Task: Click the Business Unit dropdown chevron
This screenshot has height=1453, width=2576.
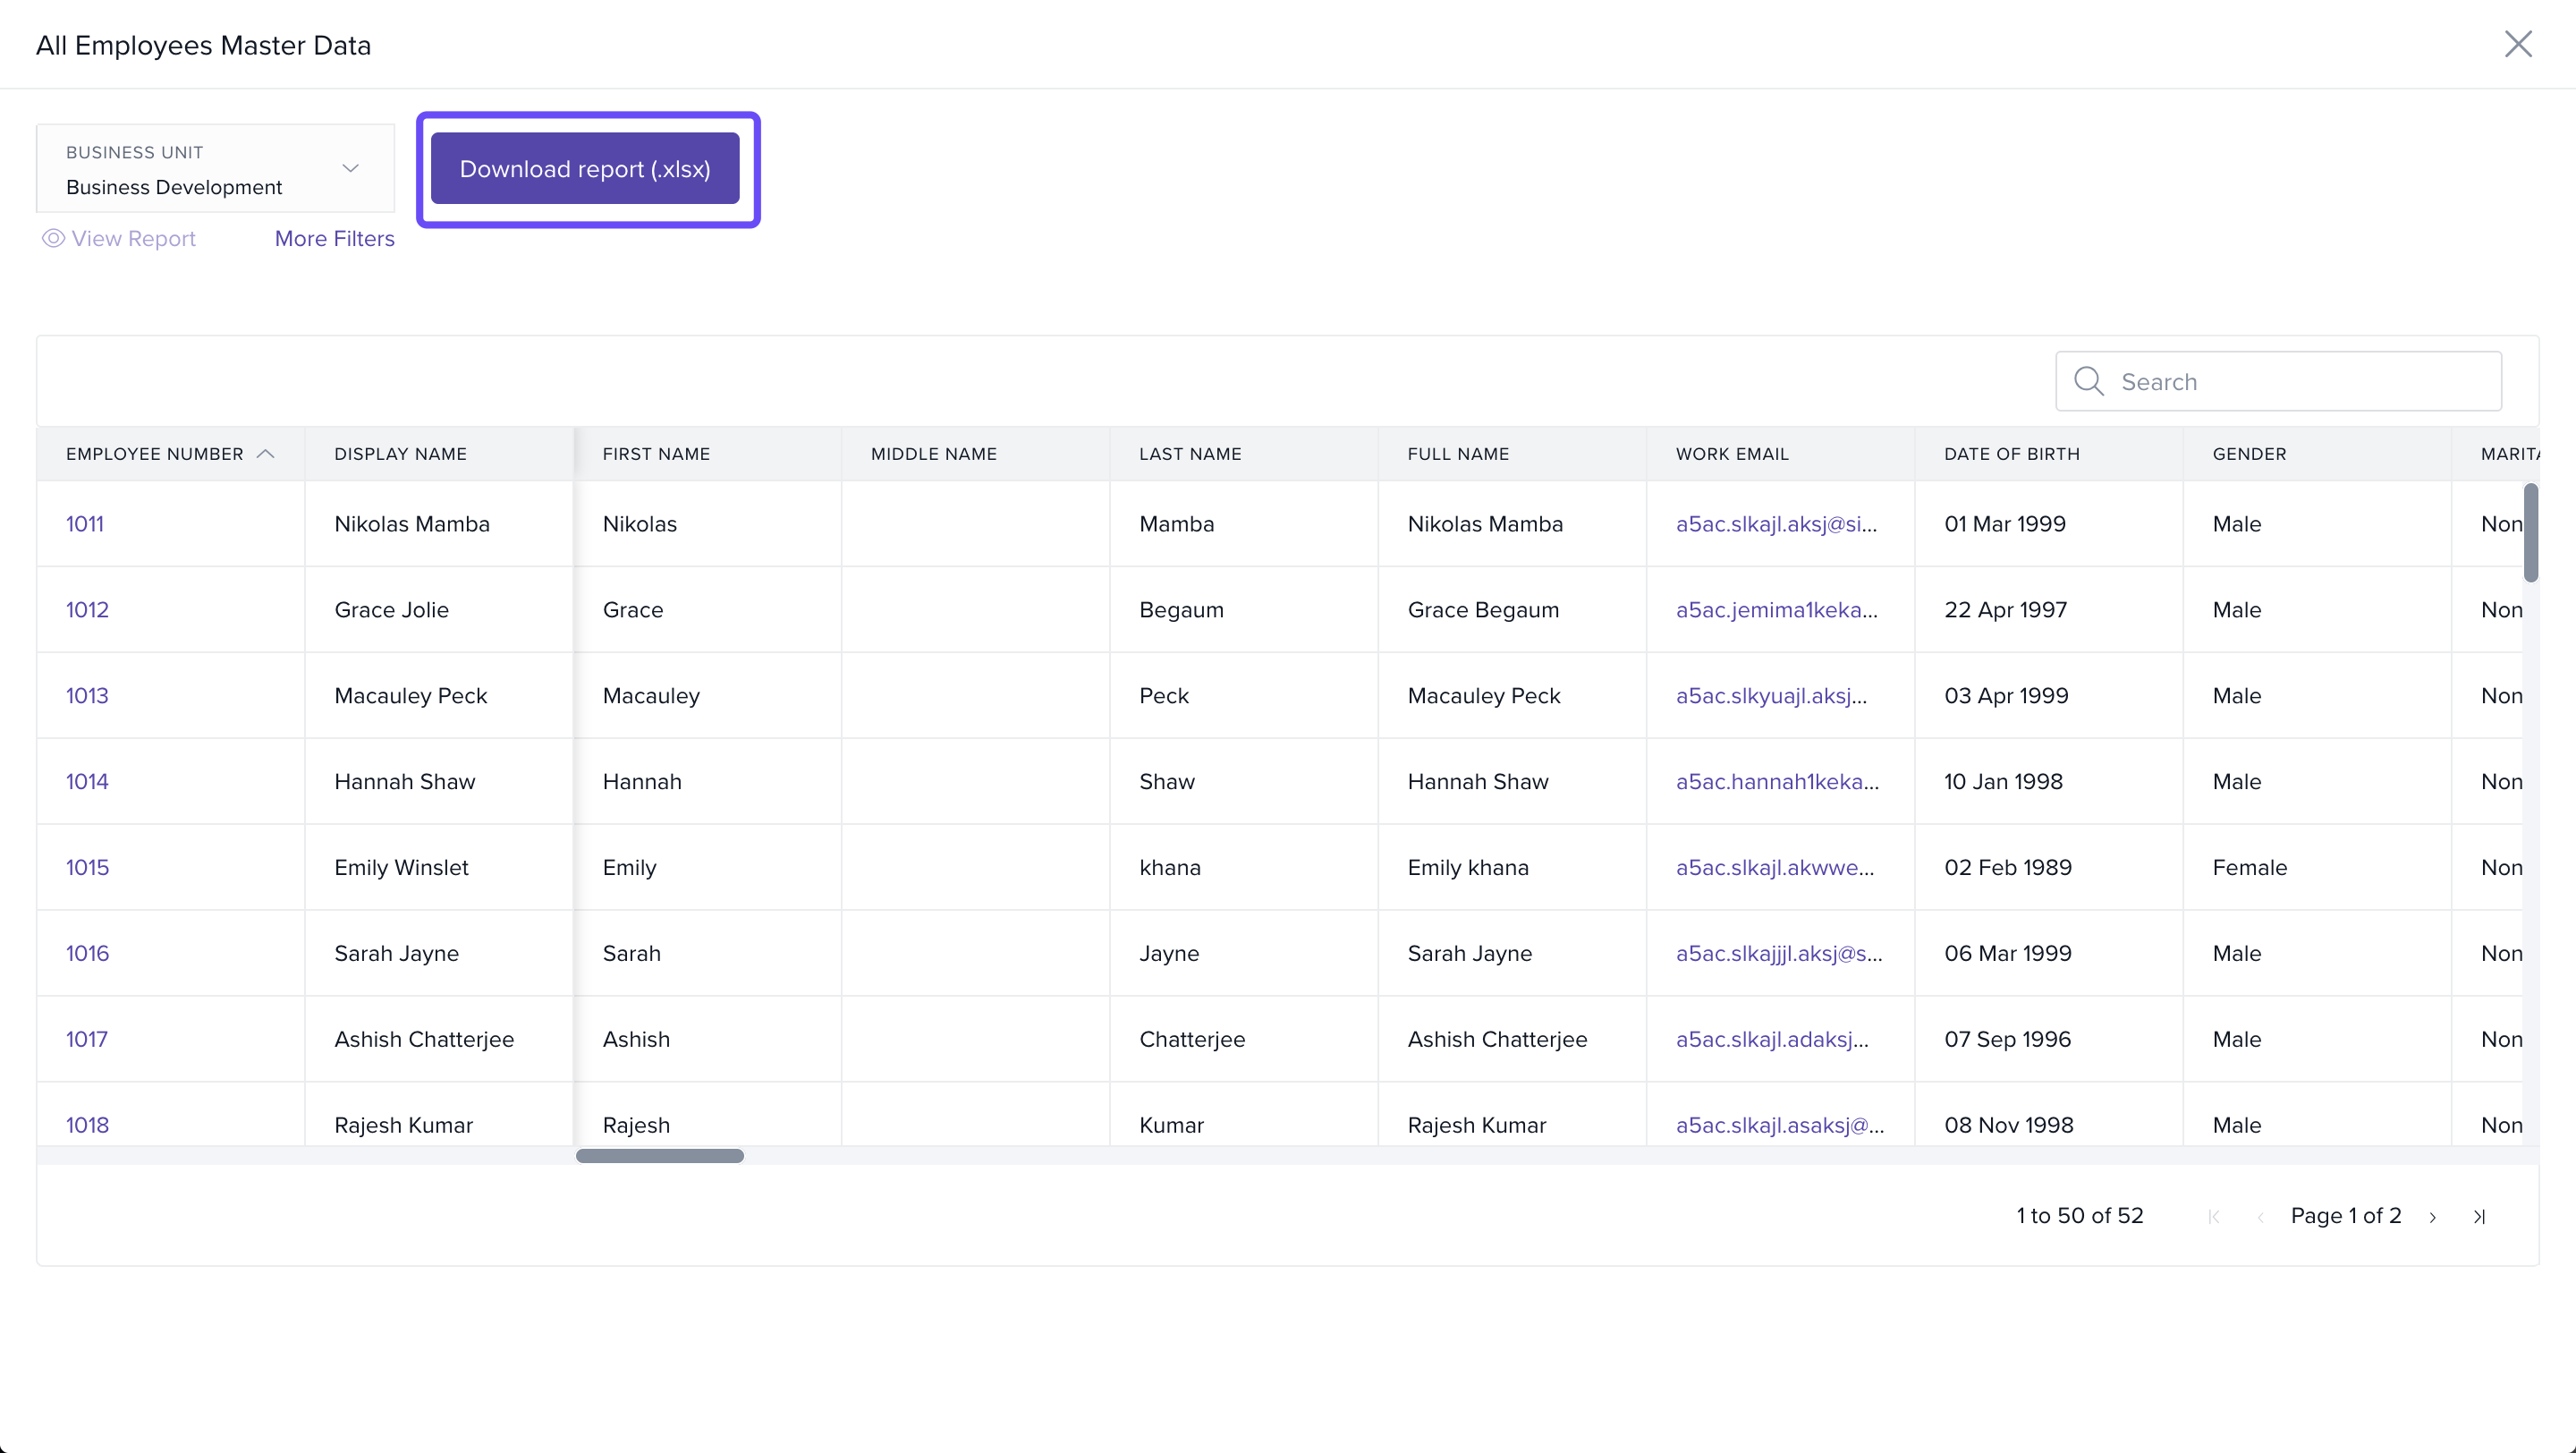Action: [350, 168]
